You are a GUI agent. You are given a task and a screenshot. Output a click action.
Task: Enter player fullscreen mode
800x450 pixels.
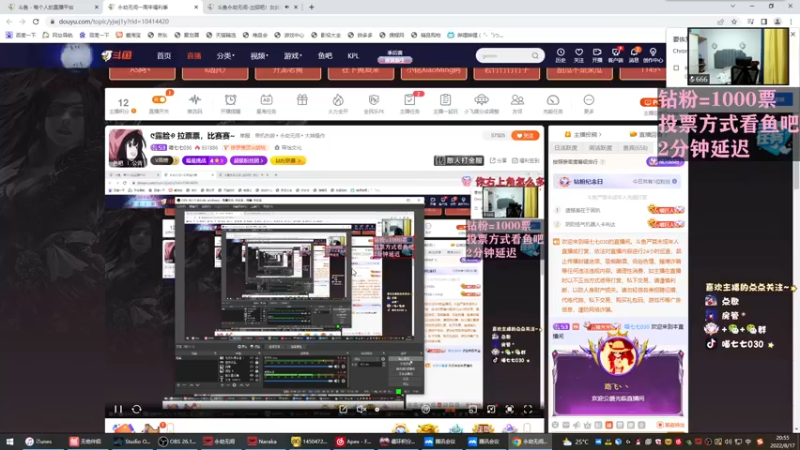[528, 409]
